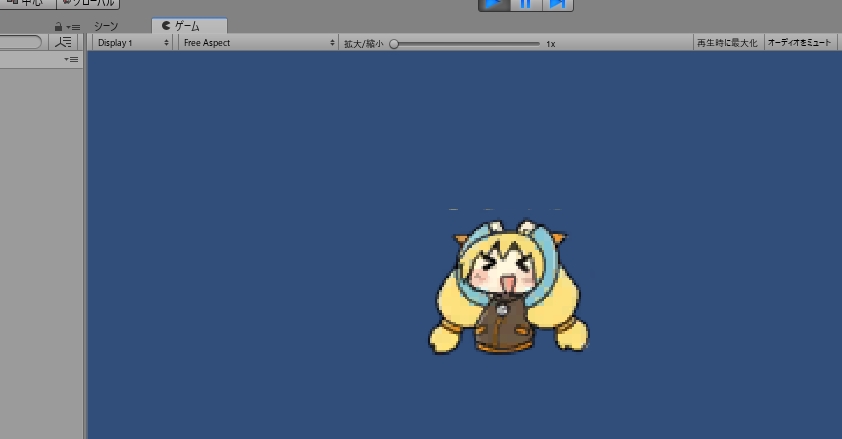
Task: Click the Pause button in the toolbar
Action: click(x=526, y=4)
